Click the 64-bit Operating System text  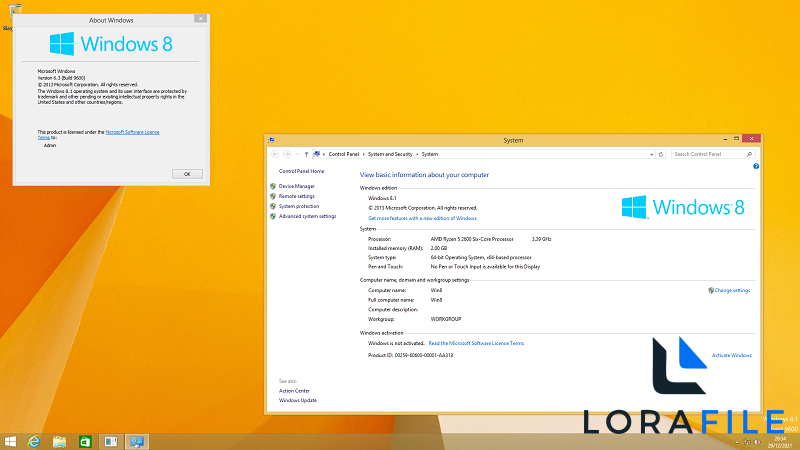click(x=481, y=258)
